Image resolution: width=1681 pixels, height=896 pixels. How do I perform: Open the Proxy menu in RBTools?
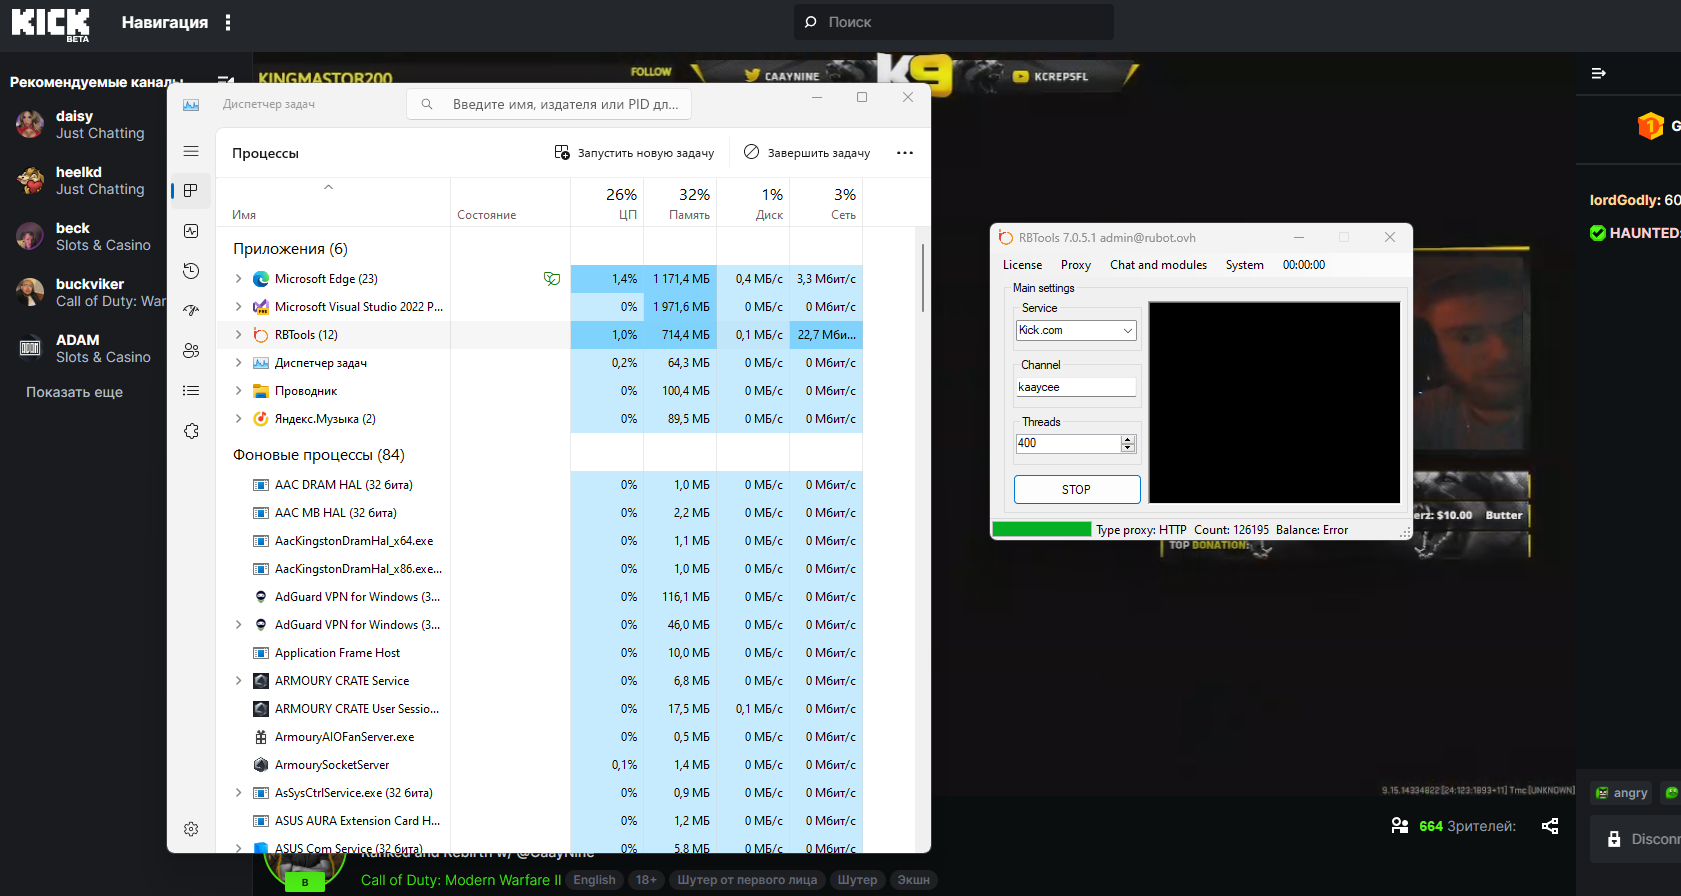(x=1075, y=265)
